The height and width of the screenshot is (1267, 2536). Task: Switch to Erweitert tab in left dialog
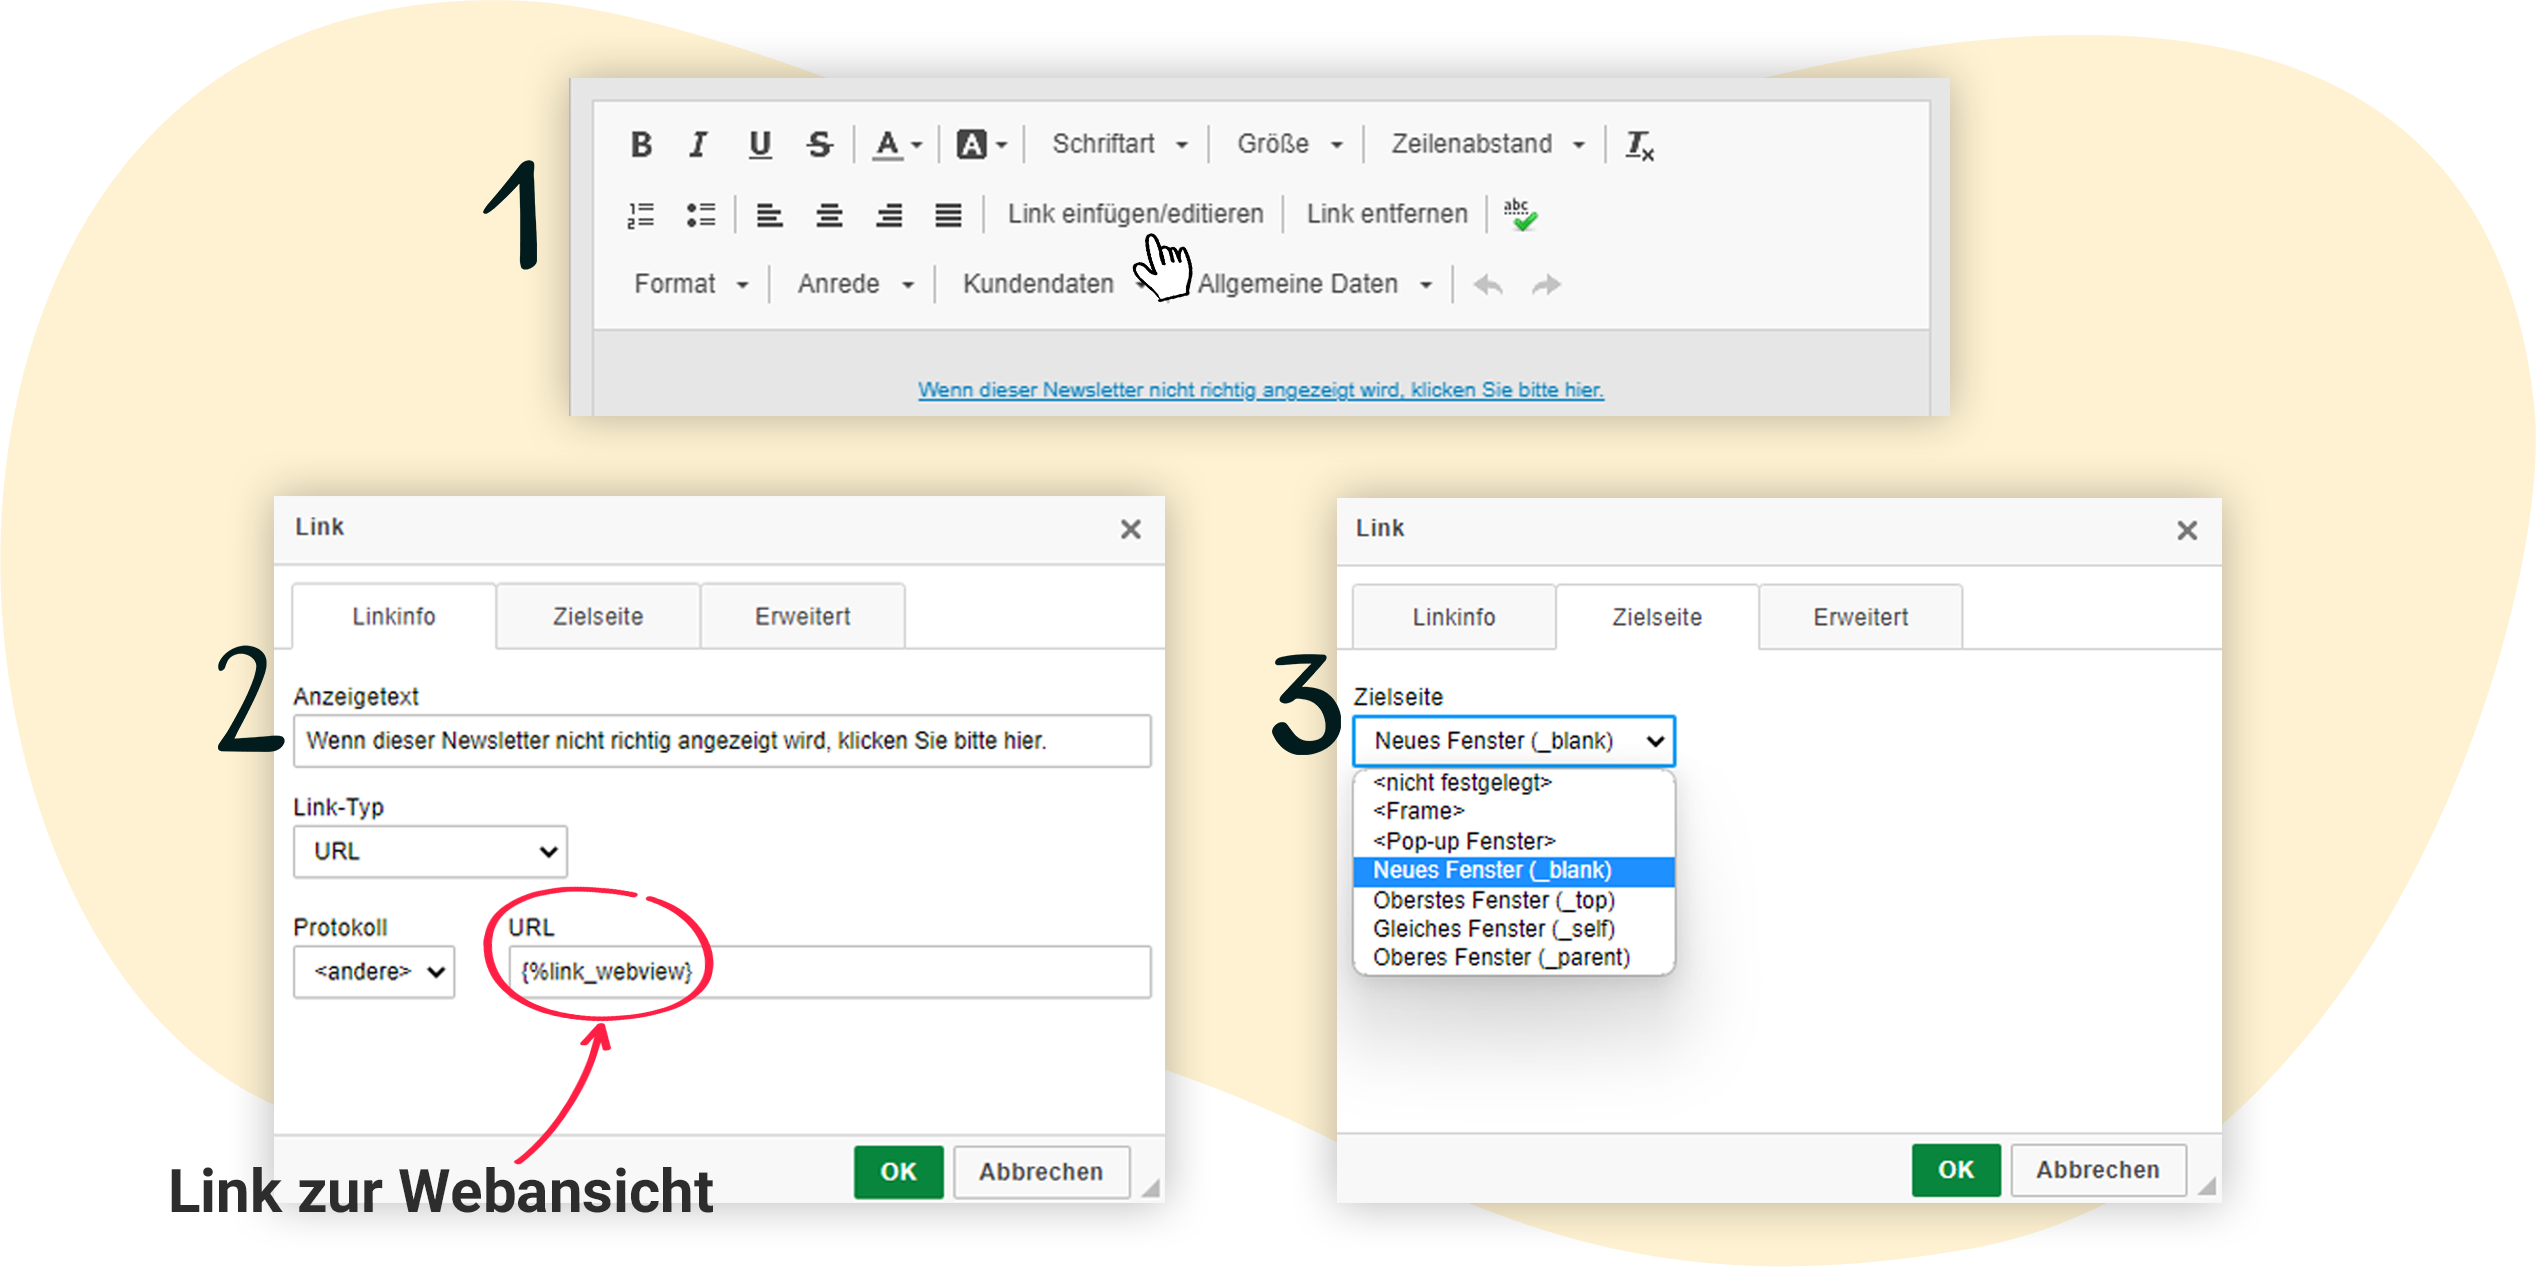802,616
